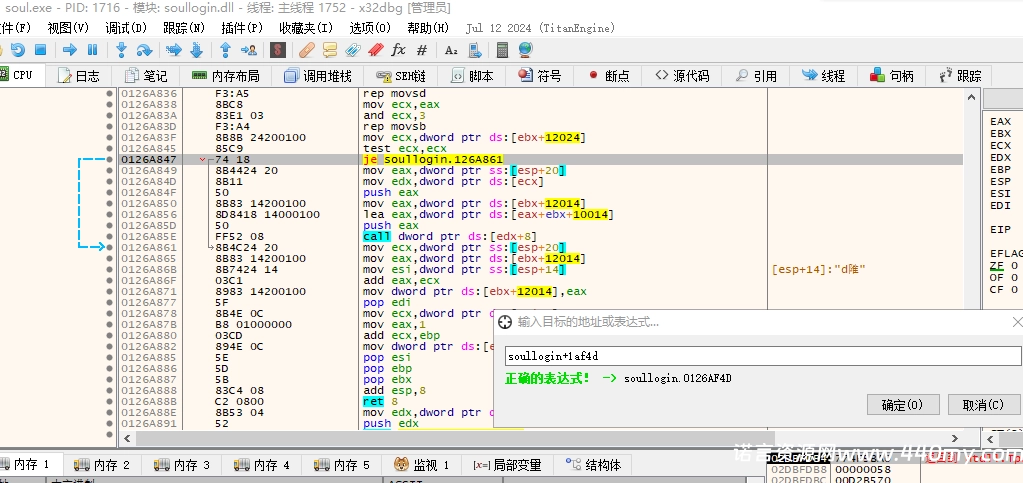This screenshot has width=1023, height=483.
Task: Step into the next instruction
Action: pos(121,50)
